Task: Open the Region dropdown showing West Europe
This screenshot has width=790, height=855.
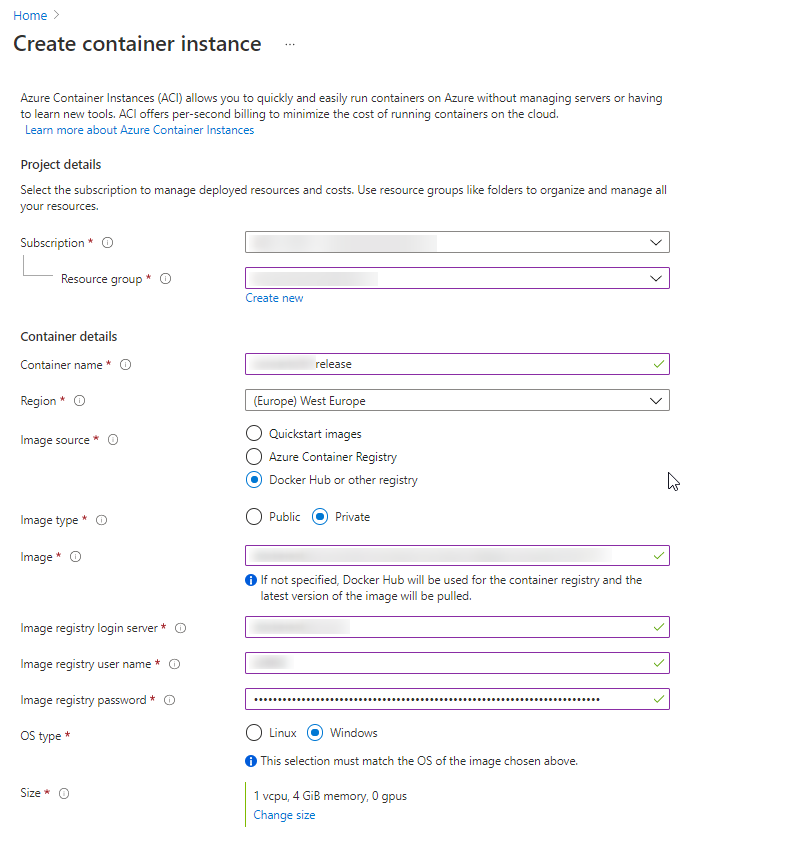Action: coord(456,401)
